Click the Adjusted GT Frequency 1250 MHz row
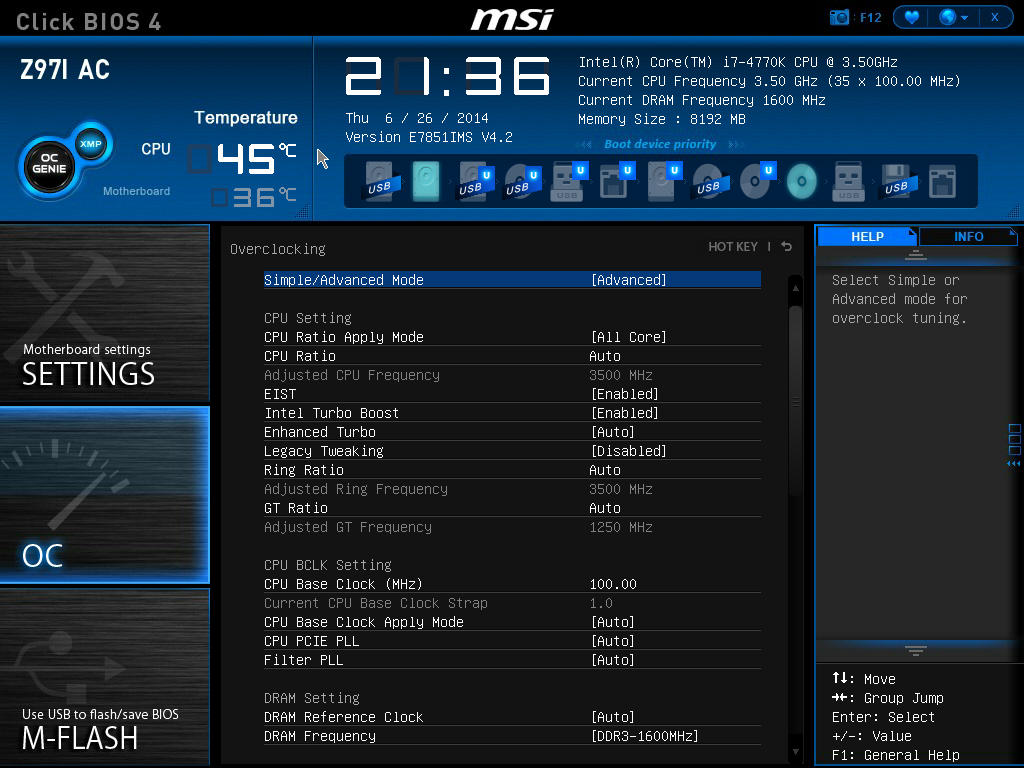 pyautogui.click(x=512, y=526)
